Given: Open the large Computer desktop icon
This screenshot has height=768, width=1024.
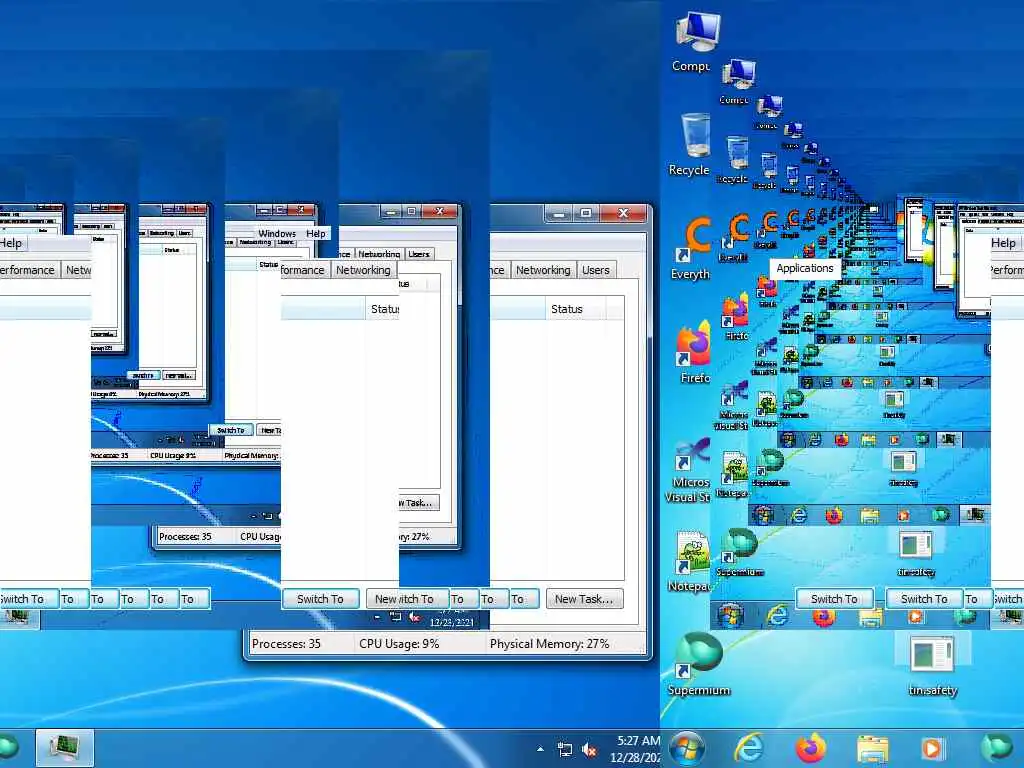Looking at the screenshot, I should point(696,40).
